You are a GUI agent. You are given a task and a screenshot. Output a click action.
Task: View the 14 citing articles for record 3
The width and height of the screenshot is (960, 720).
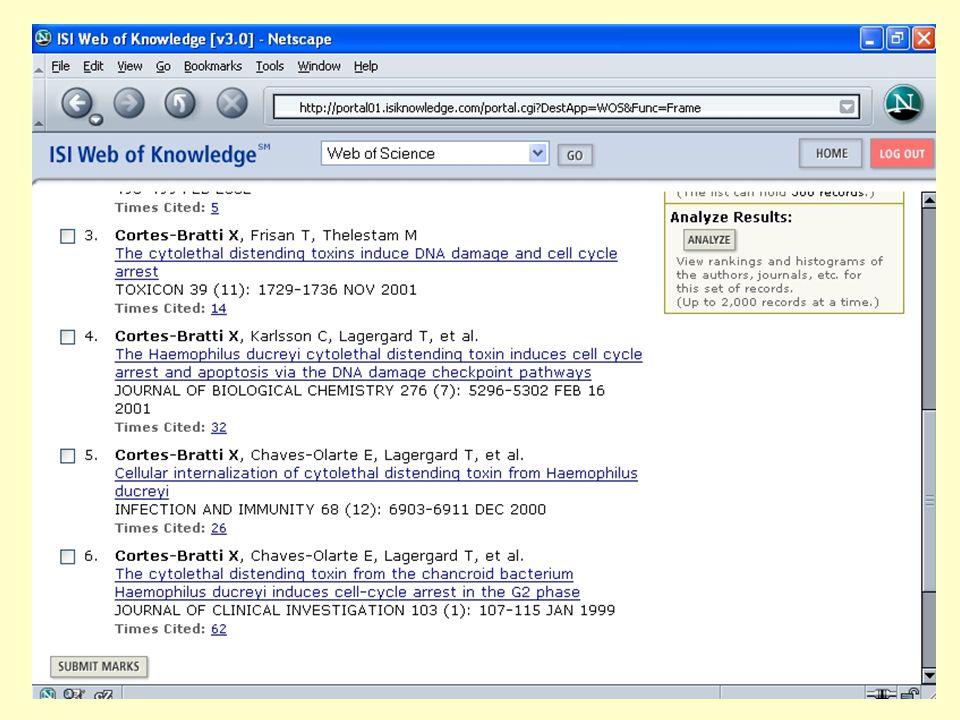point(219,309)
